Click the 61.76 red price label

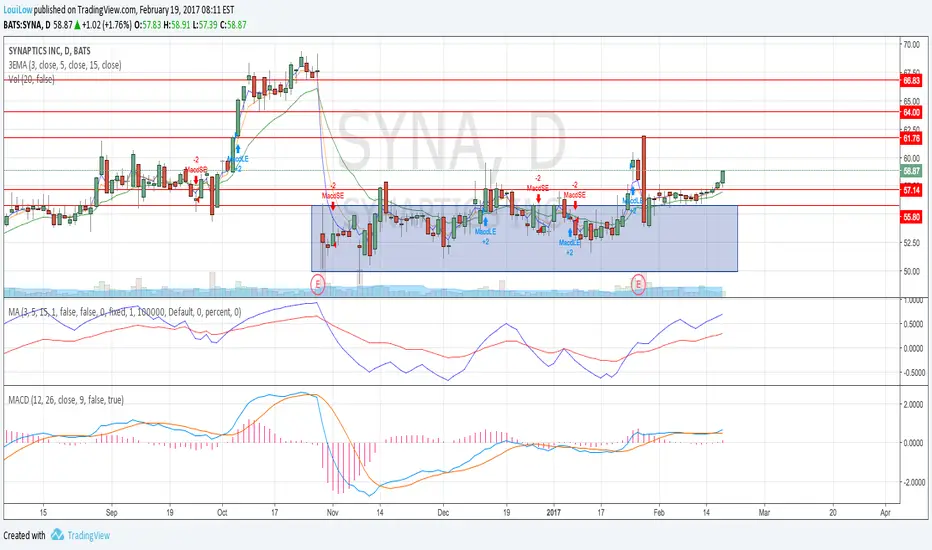(x=911, y=139)
